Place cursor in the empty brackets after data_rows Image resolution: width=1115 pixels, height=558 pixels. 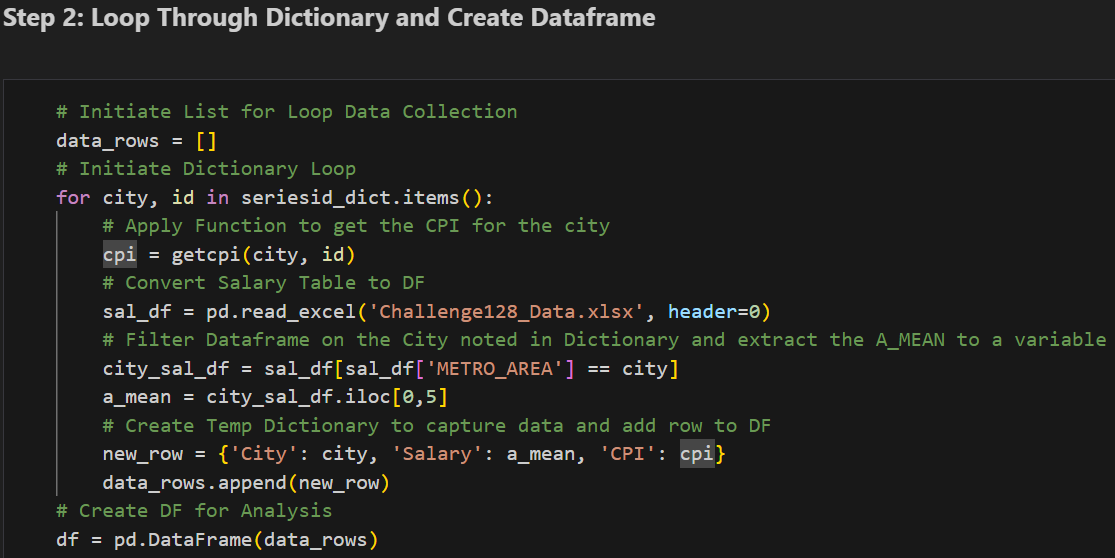coord(207,140)
